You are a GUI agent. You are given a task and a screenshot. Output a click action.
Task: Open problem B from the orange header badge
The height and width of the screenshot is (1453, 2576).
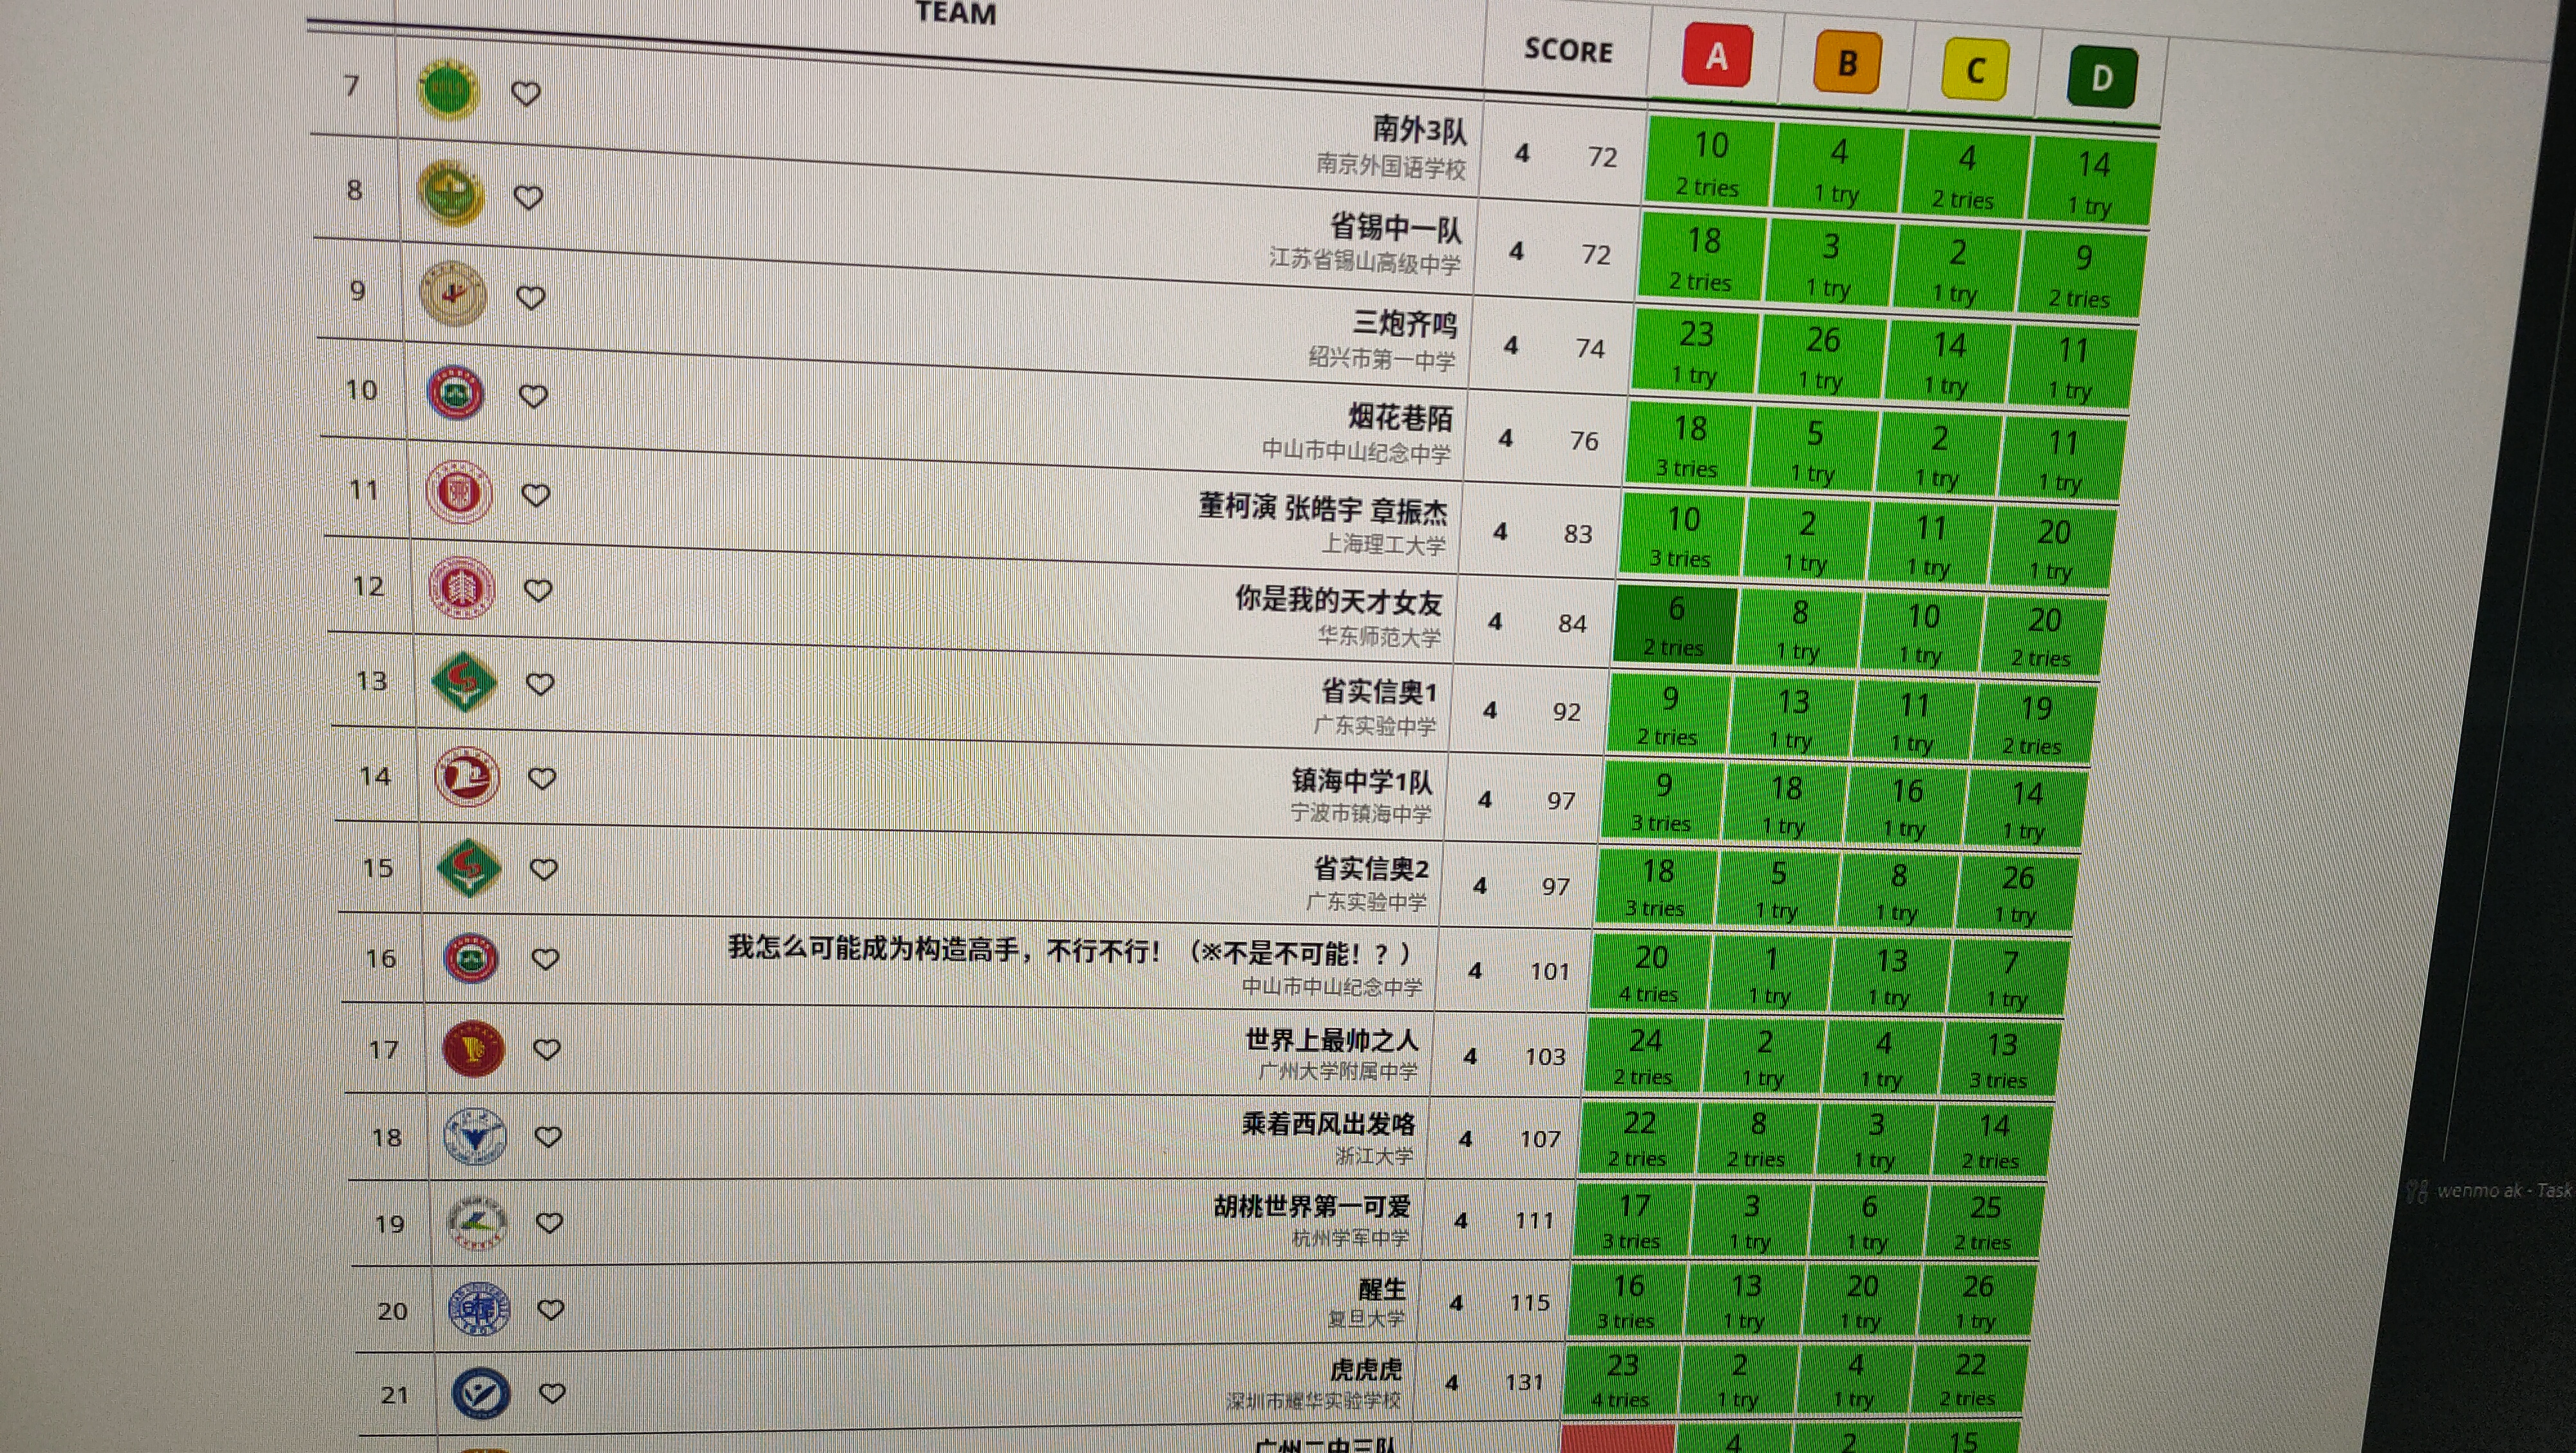coord(1847,63)
